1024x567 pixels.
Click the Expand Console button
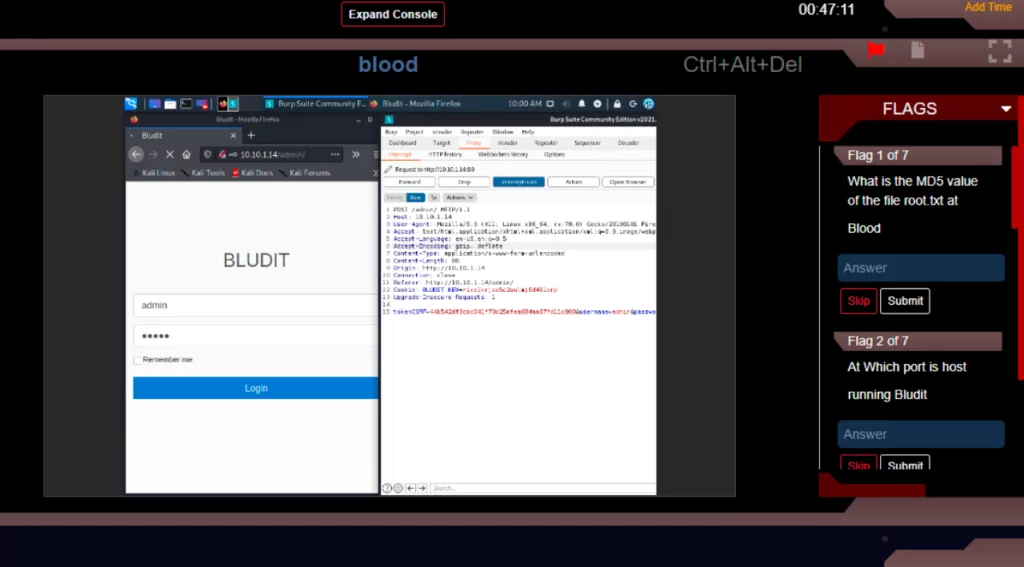(x=392, y=14)
